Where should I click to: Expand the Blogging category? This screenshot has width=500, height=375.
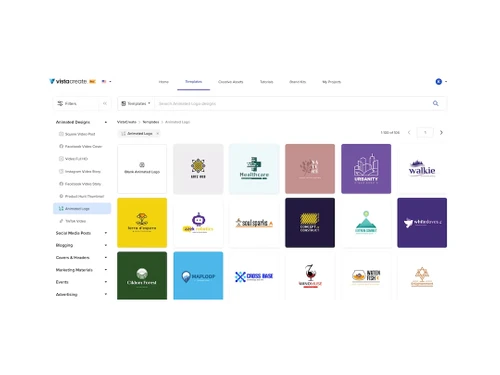pyautogui.click(x=106, y=245)
